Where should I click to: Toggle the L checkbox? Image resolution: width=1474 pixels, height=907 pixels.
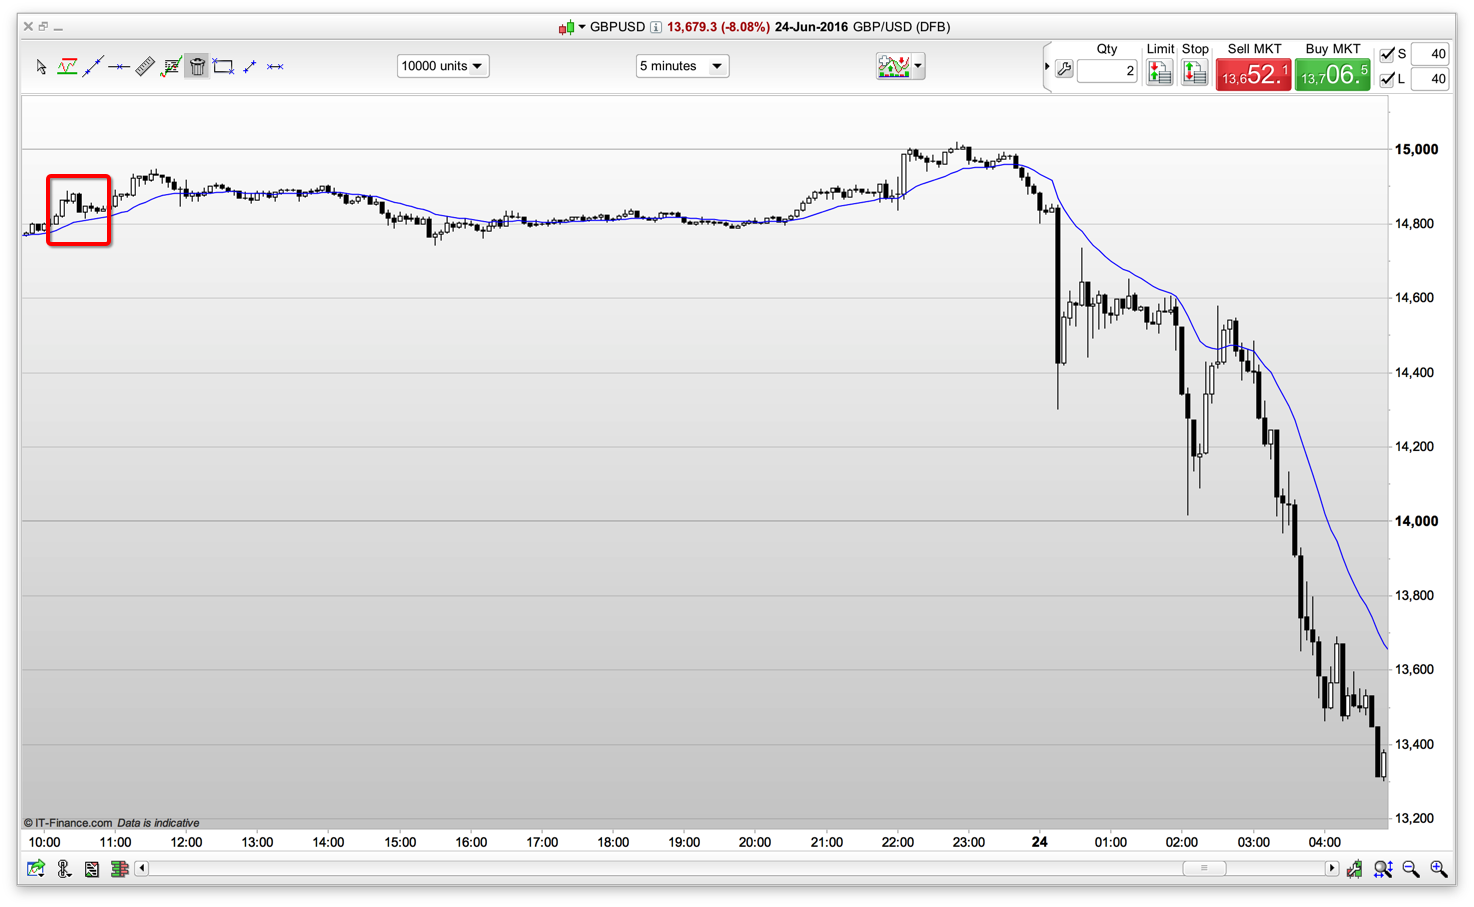(x=1387, y=79)
